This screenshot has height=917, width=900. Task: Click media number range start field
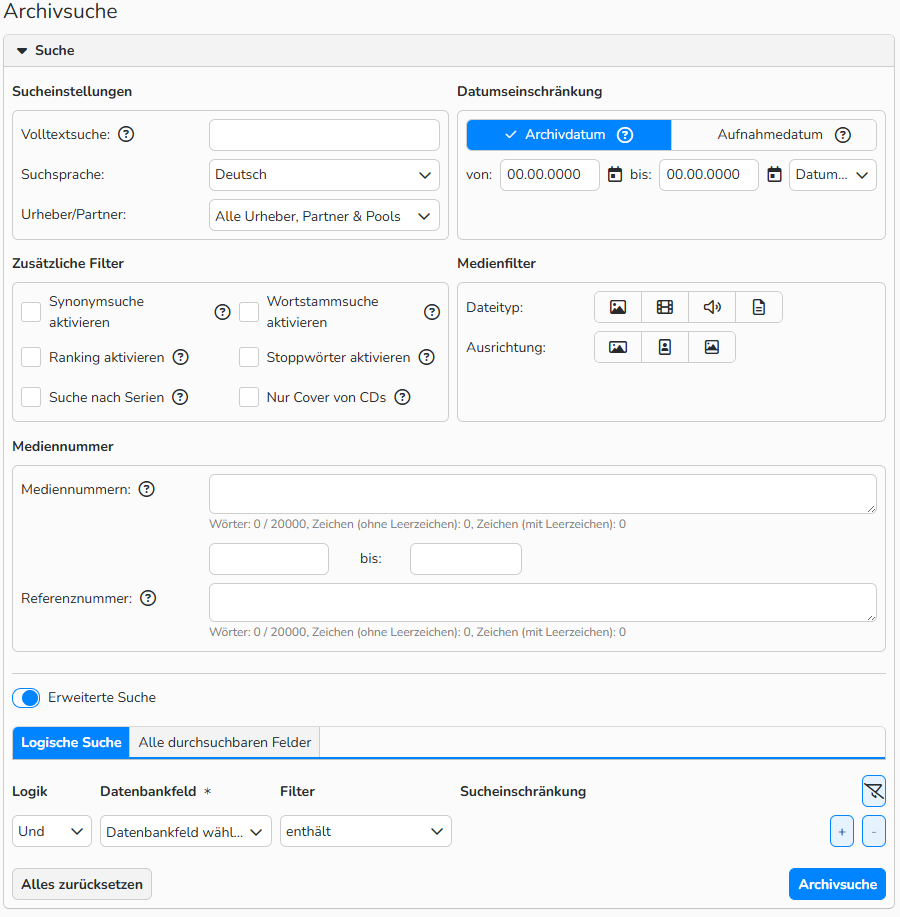tap(269, 559)
